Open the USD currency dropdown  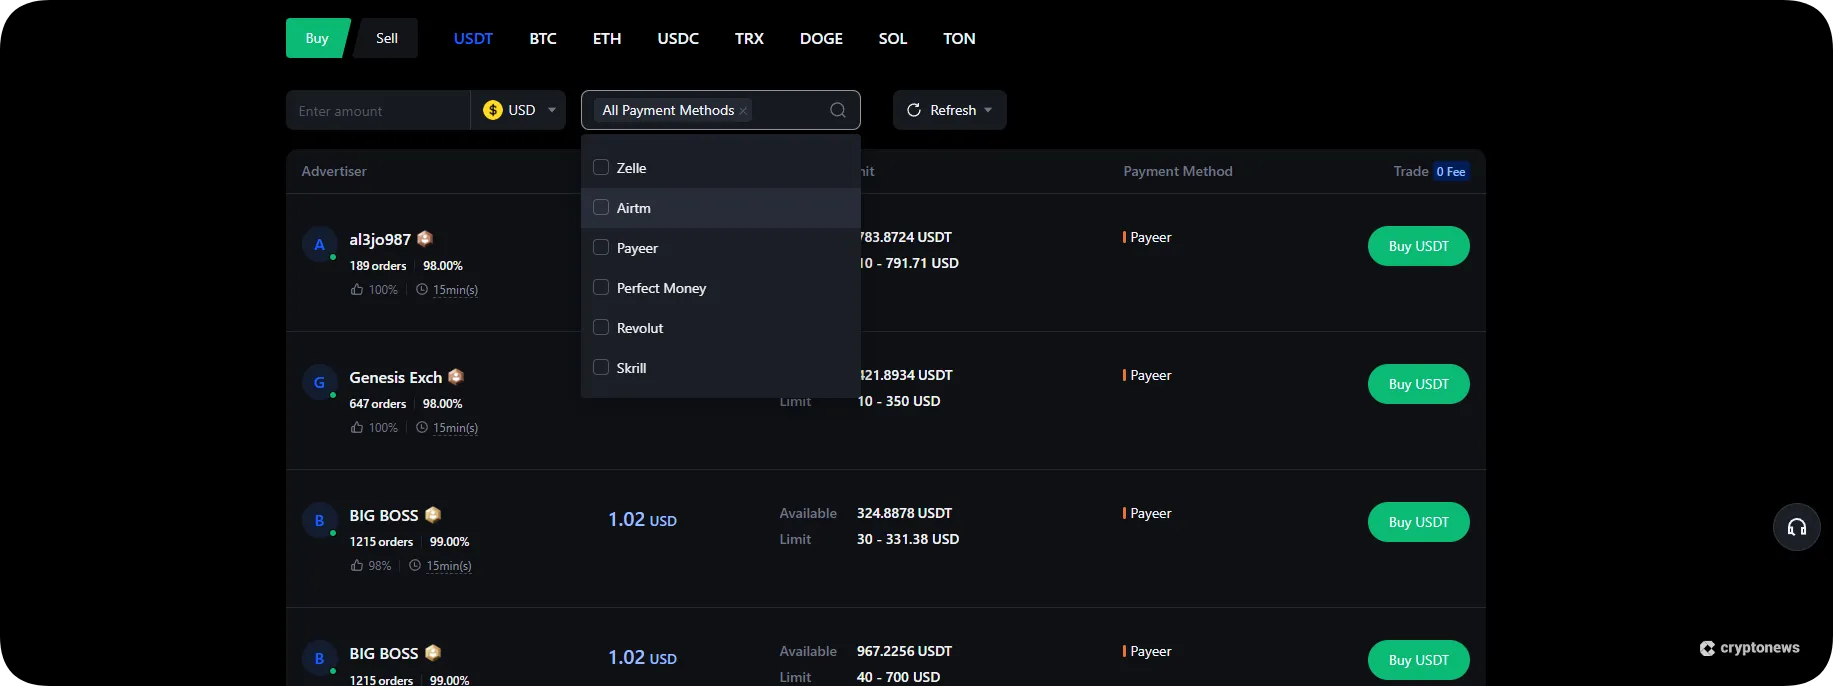click(x=519, y=110)
